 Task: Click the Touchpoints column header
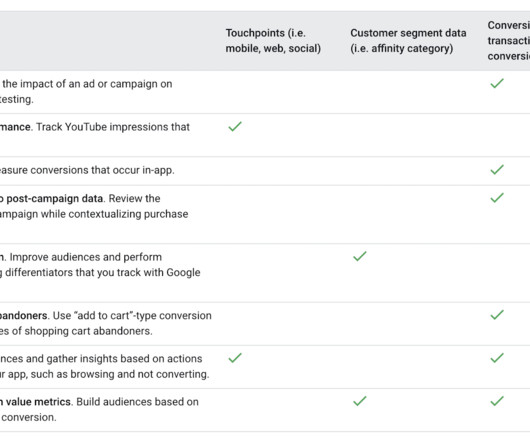click(273, 41)
